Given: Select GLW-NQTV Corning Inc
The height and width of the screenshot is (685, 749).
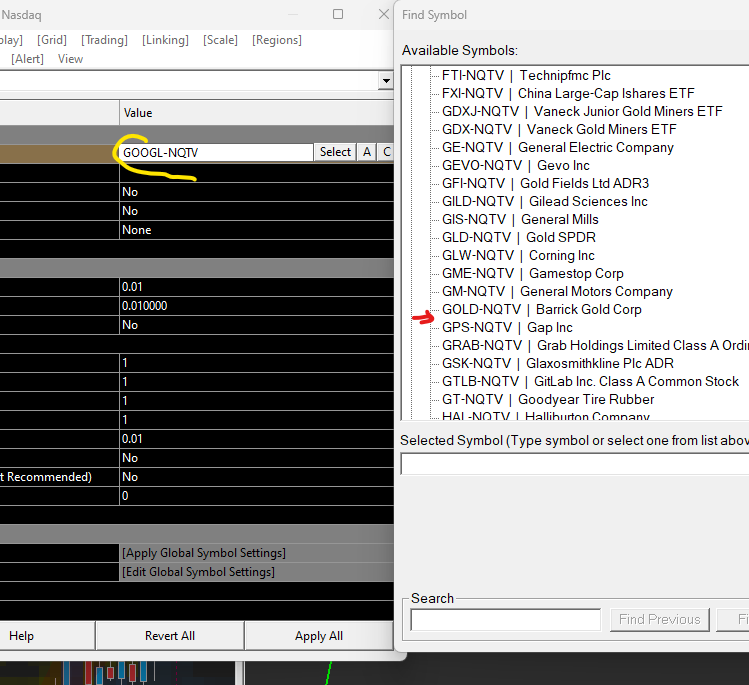Looking at the screenshot, I should tap(518, 256).
